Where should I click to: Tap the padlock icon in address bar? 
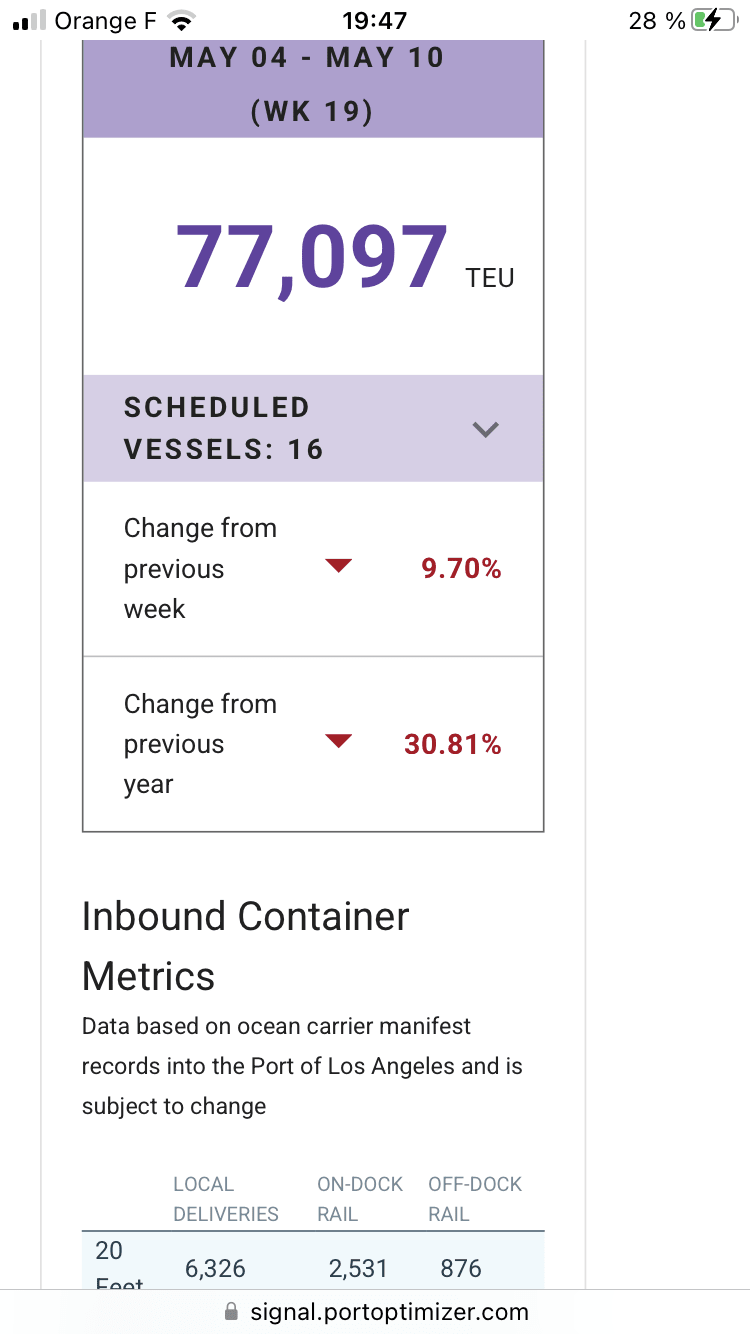232,1311
